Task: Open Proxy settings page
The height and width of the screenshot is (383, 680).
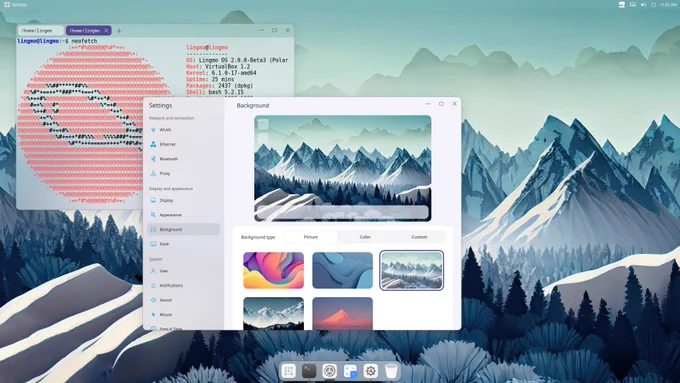Action: [x=183, y=173]
